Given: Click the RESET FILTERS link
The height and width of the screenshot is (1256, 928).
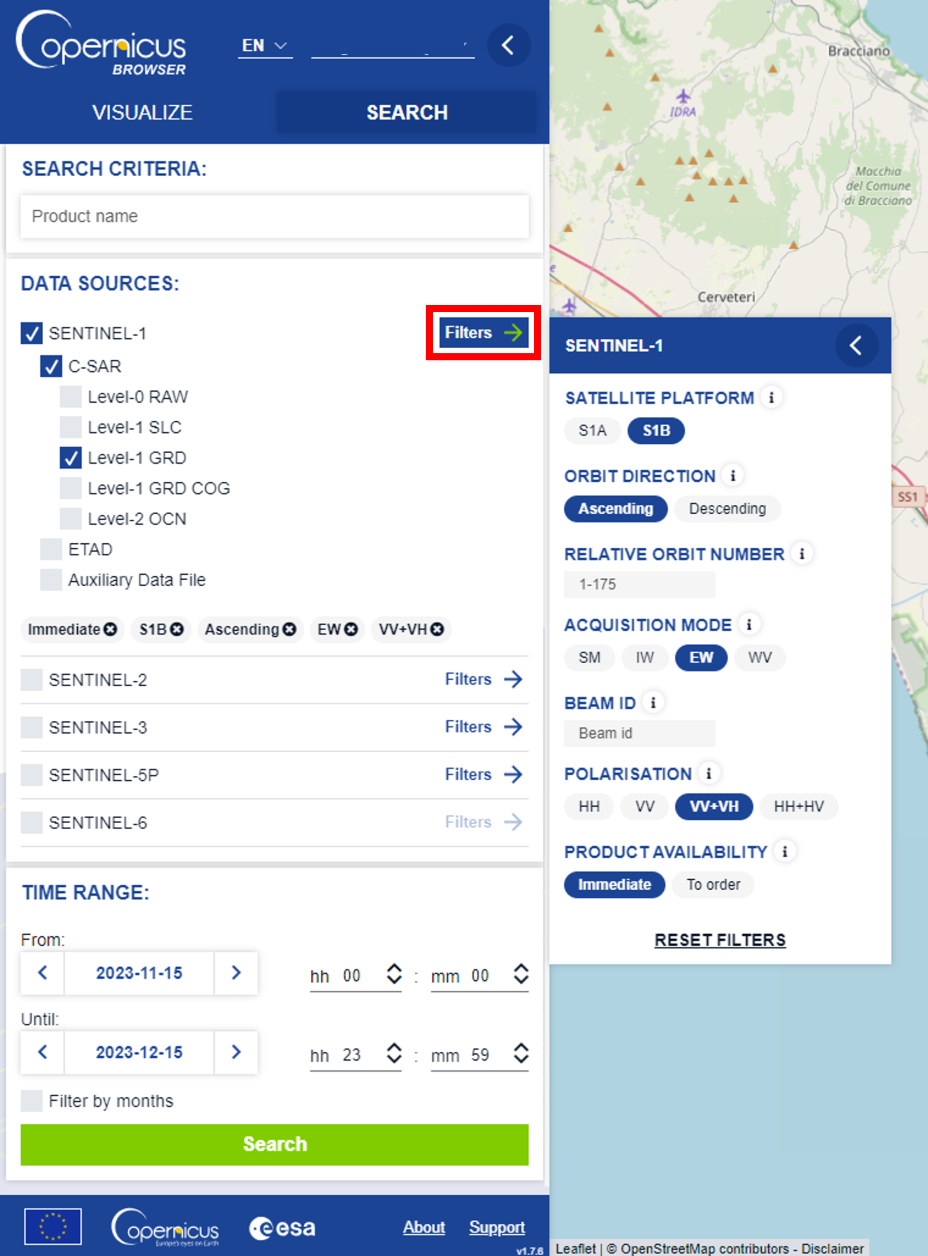Looking at the screenshot, I should click(720, 940).
